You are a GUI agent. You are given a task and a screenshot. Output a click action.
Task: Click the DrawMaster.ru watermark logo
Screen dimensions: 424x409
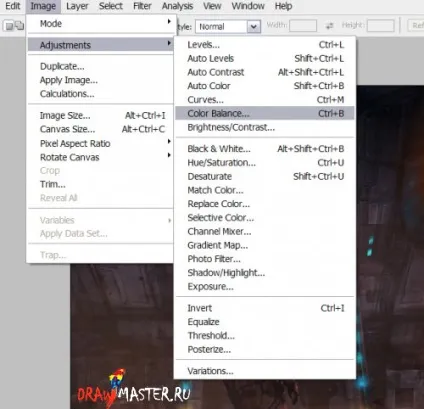pos(134,389)
